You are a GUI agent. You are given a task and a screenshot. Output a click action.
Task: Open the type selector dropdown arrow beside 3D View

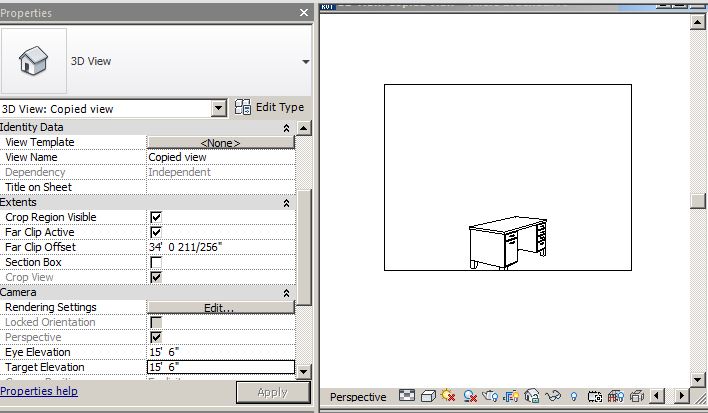pyautogui.click(x=306, y=61)
